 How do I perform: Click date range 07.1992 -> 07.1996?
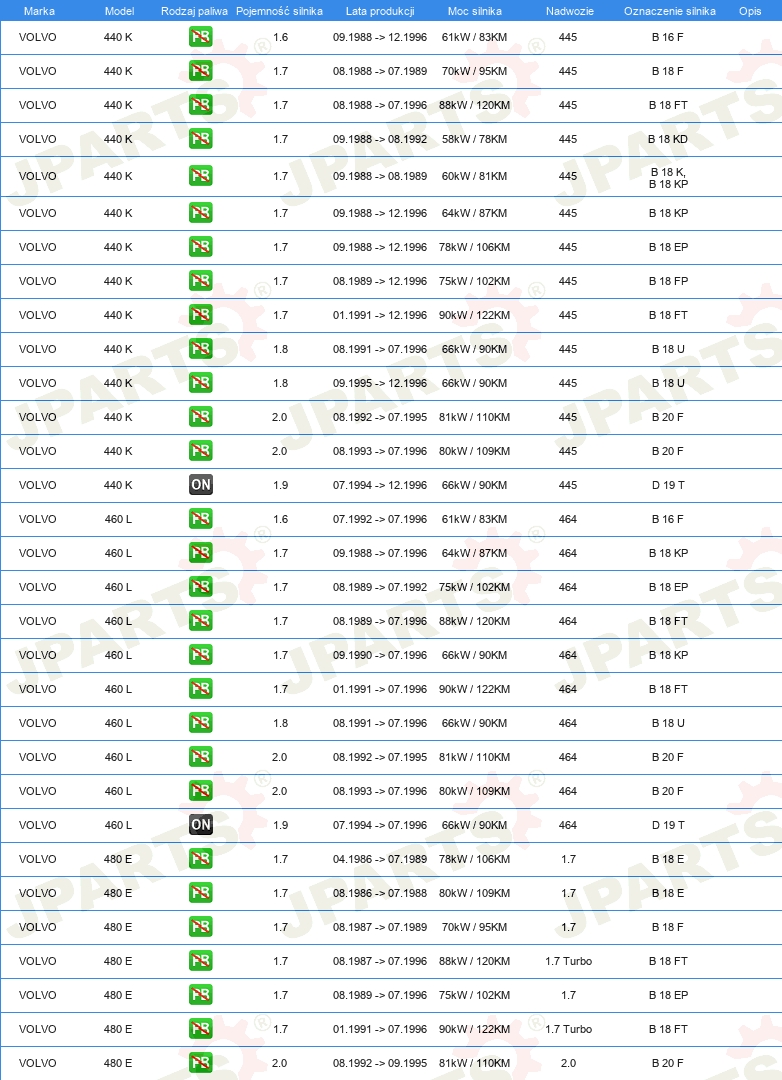(380, 519)
